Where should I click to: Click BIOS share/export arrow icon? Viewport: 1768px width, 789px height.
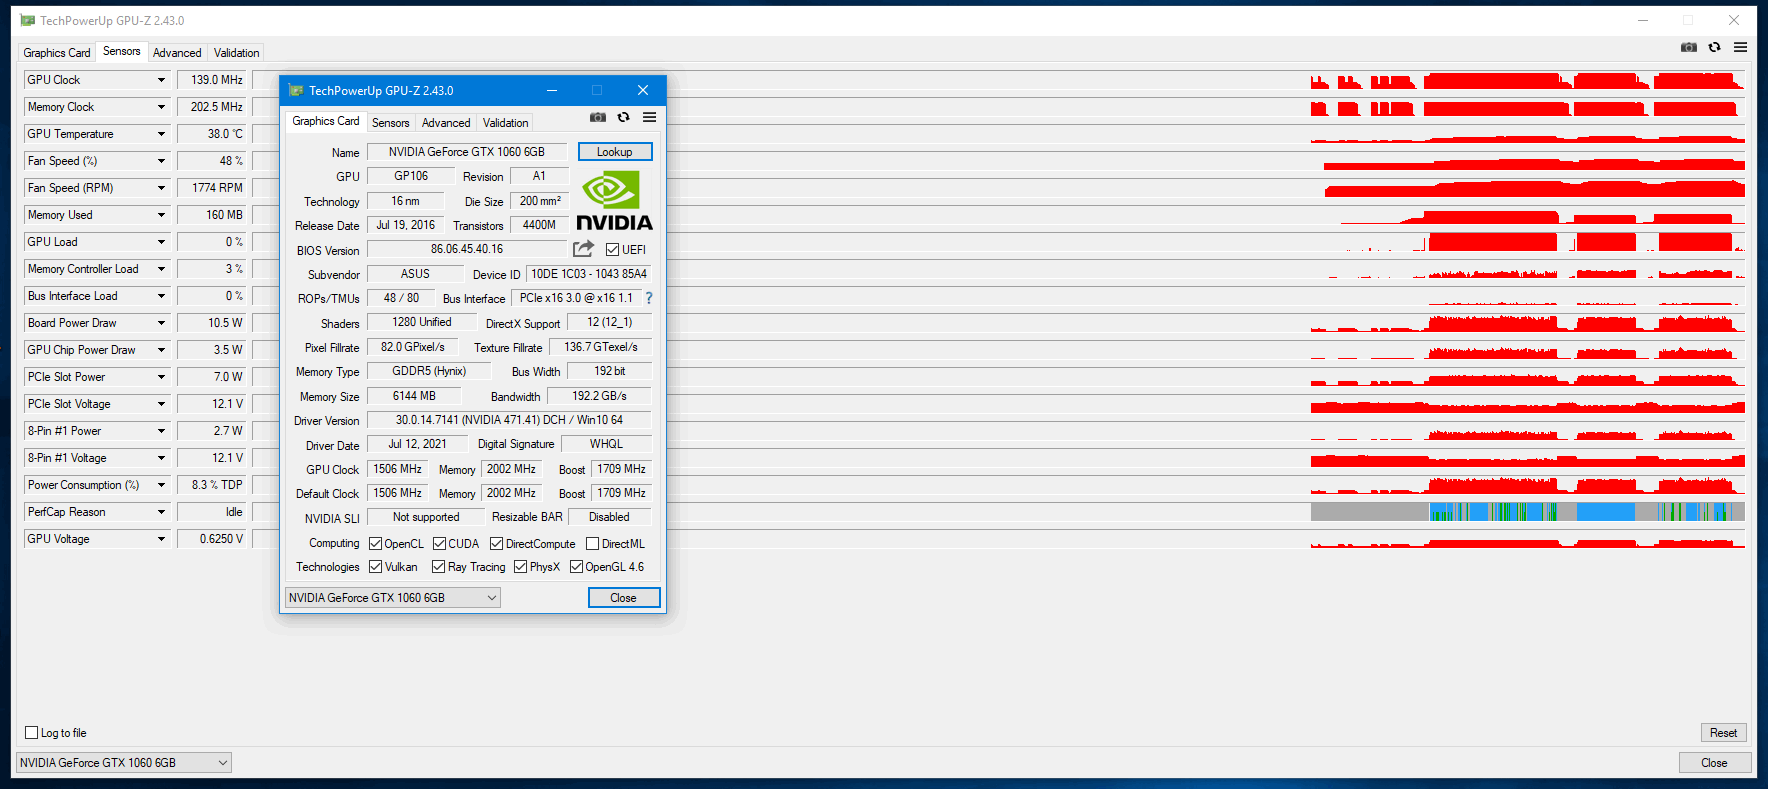(x=584, y=248)
